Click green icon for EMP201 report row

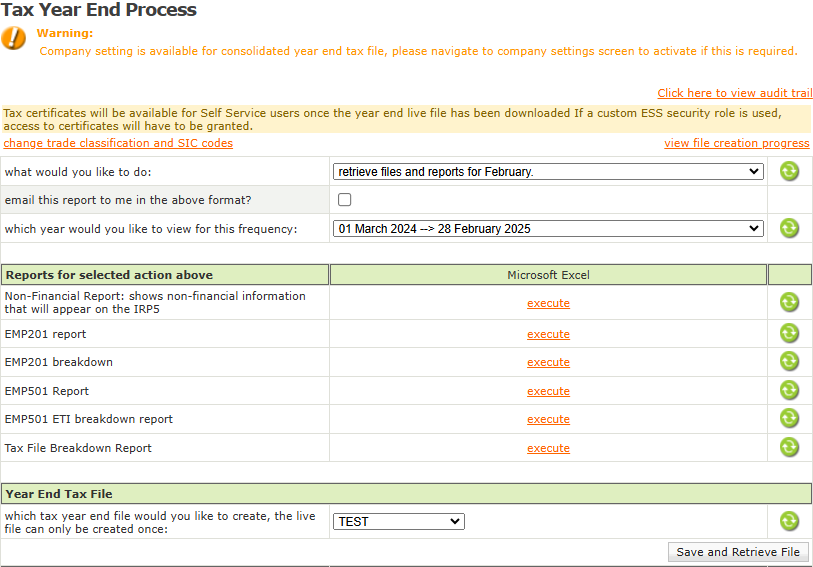(x=789, y=333)
